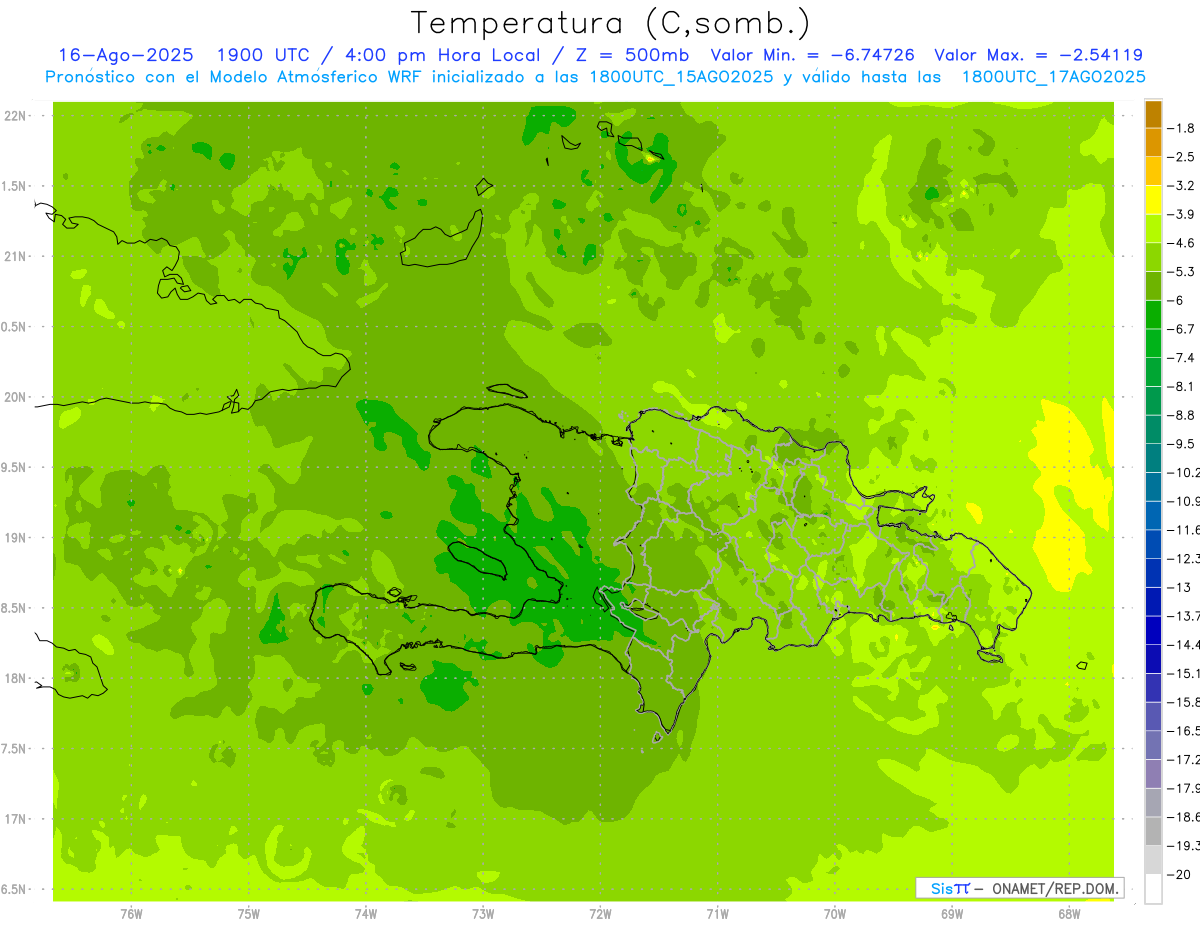Click the "SisPI - ONAMET/REP.DOM." credit label

1019,888
